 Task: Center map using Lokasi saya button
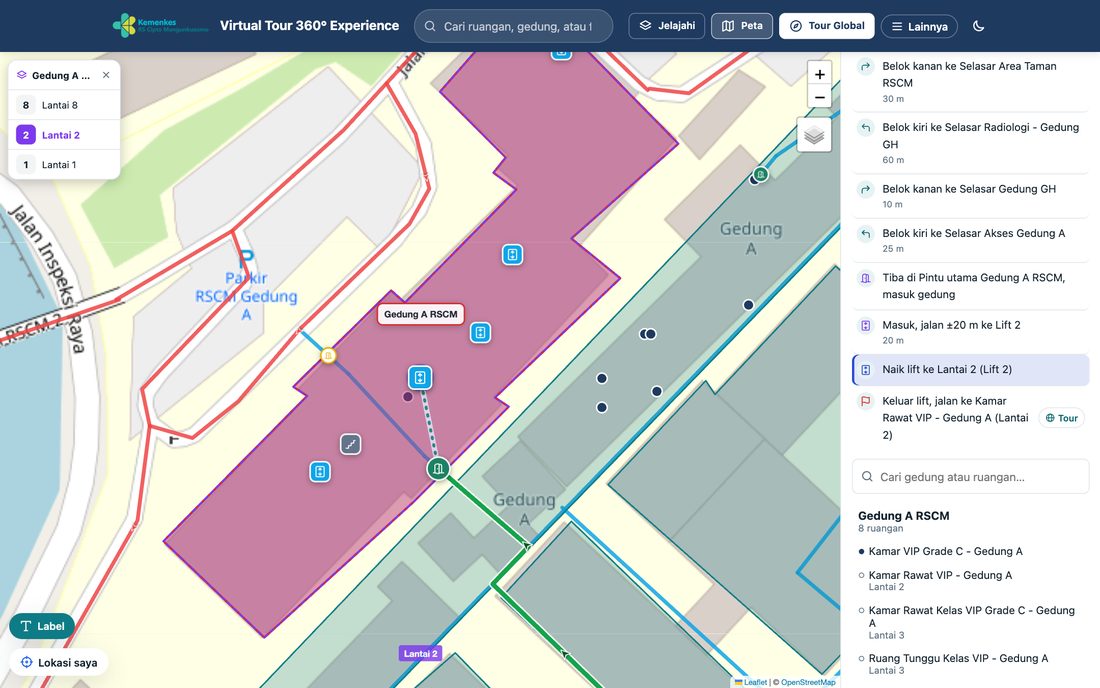(59, 663)
